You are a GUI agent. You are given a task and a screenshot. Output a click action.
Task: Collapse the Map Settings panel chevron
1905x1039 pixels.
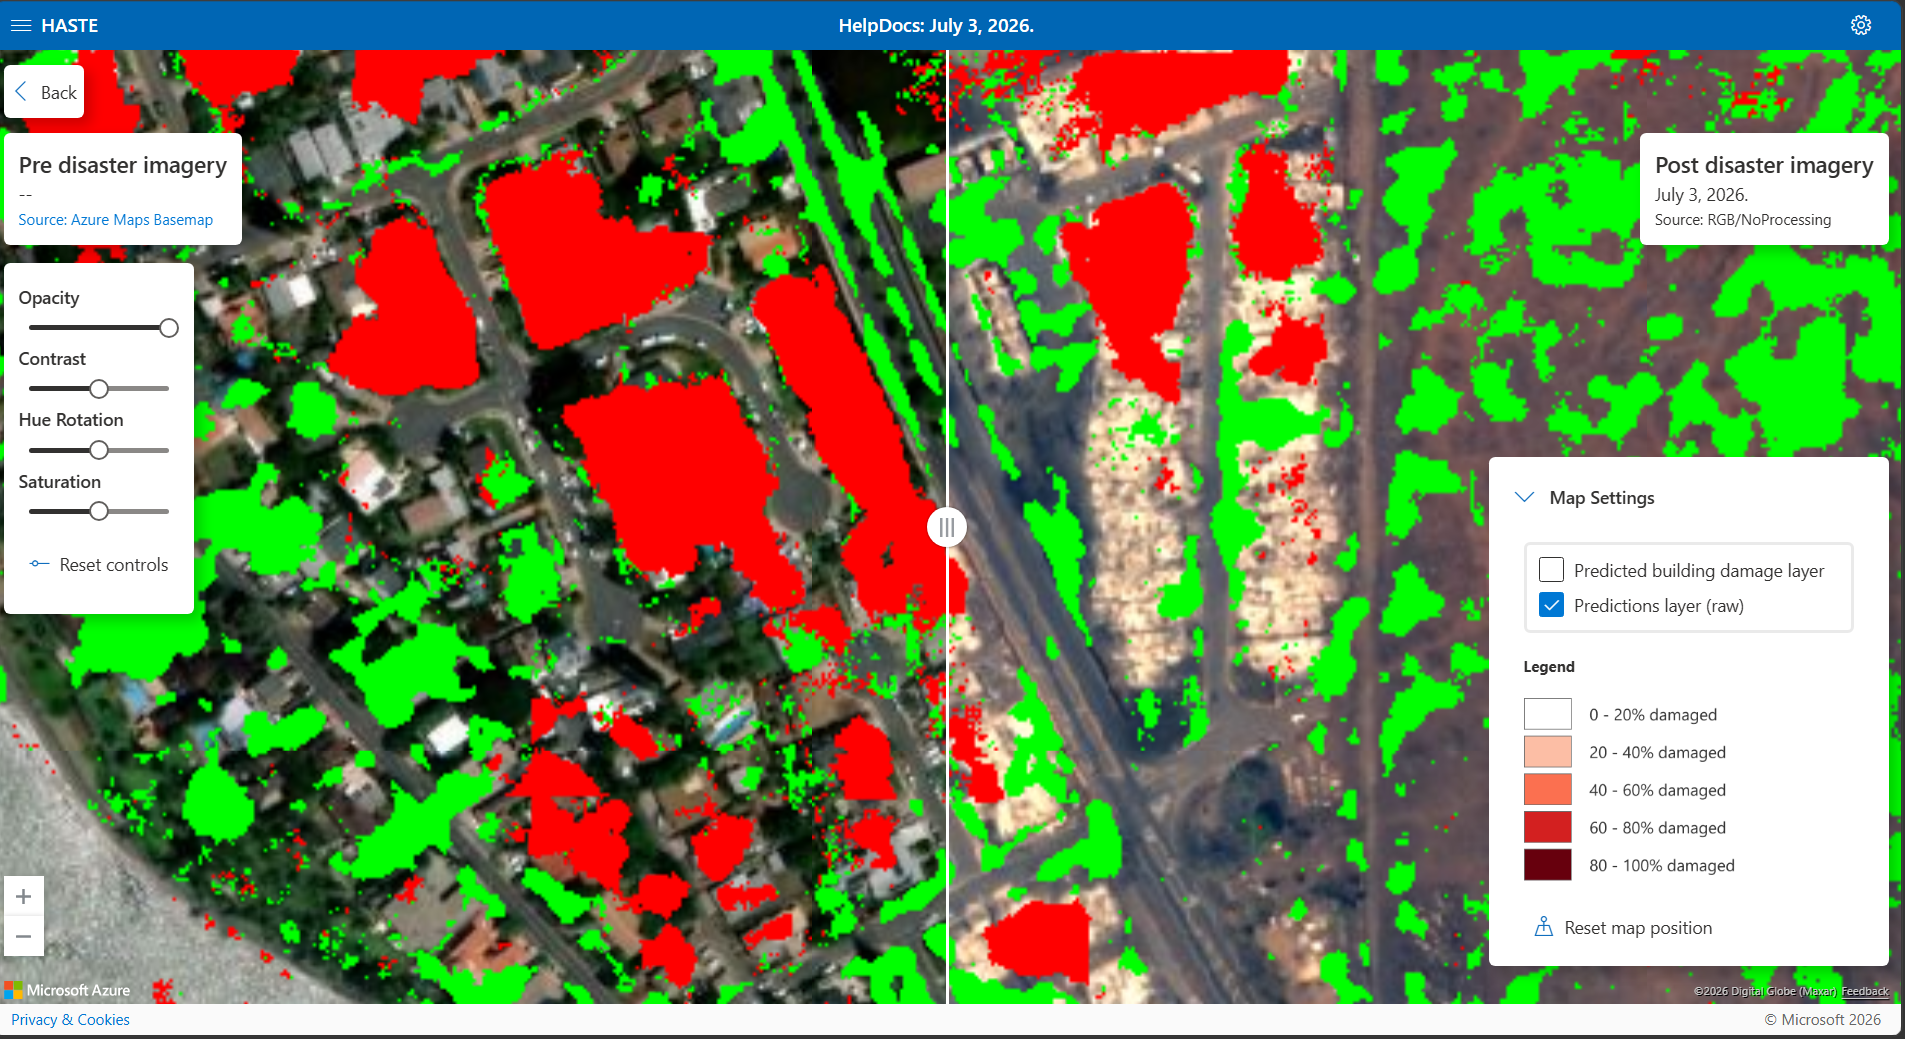(x=1525, y=497)
